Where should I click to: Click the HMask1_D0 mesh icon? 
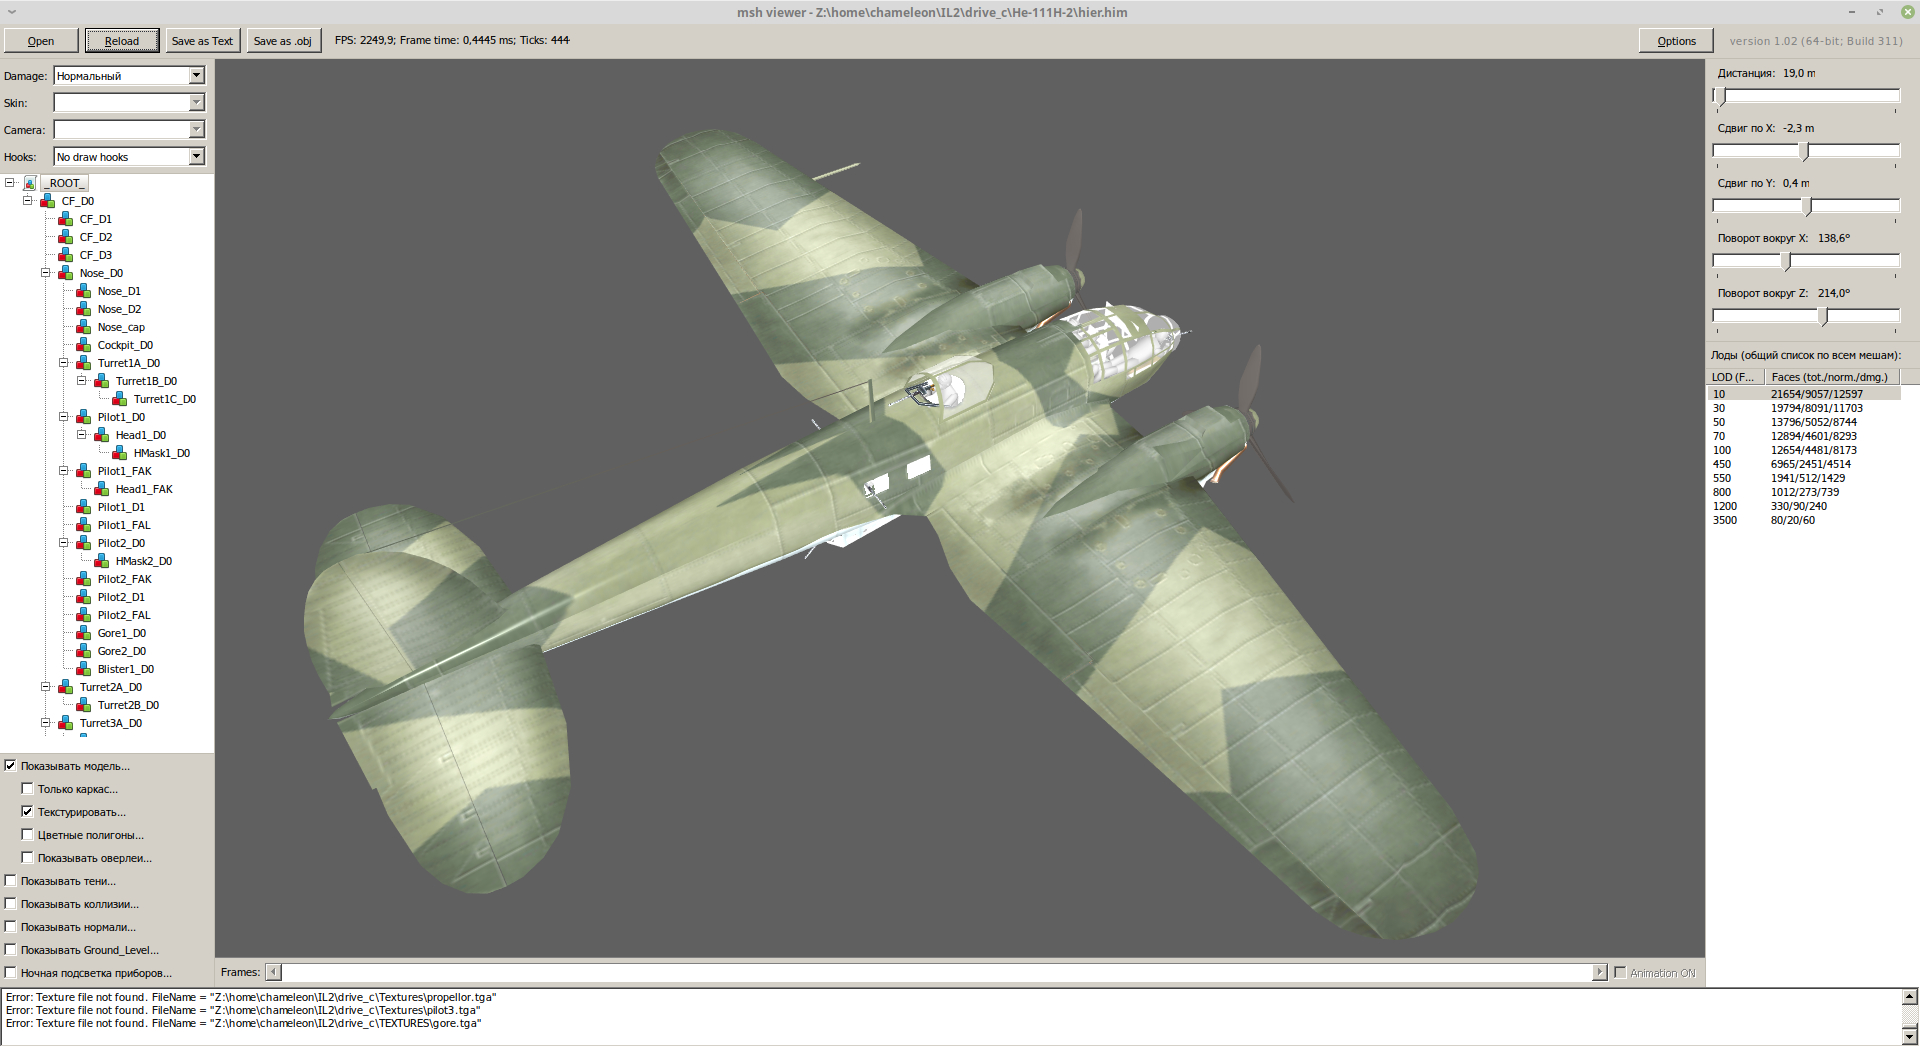coord(119,453)
